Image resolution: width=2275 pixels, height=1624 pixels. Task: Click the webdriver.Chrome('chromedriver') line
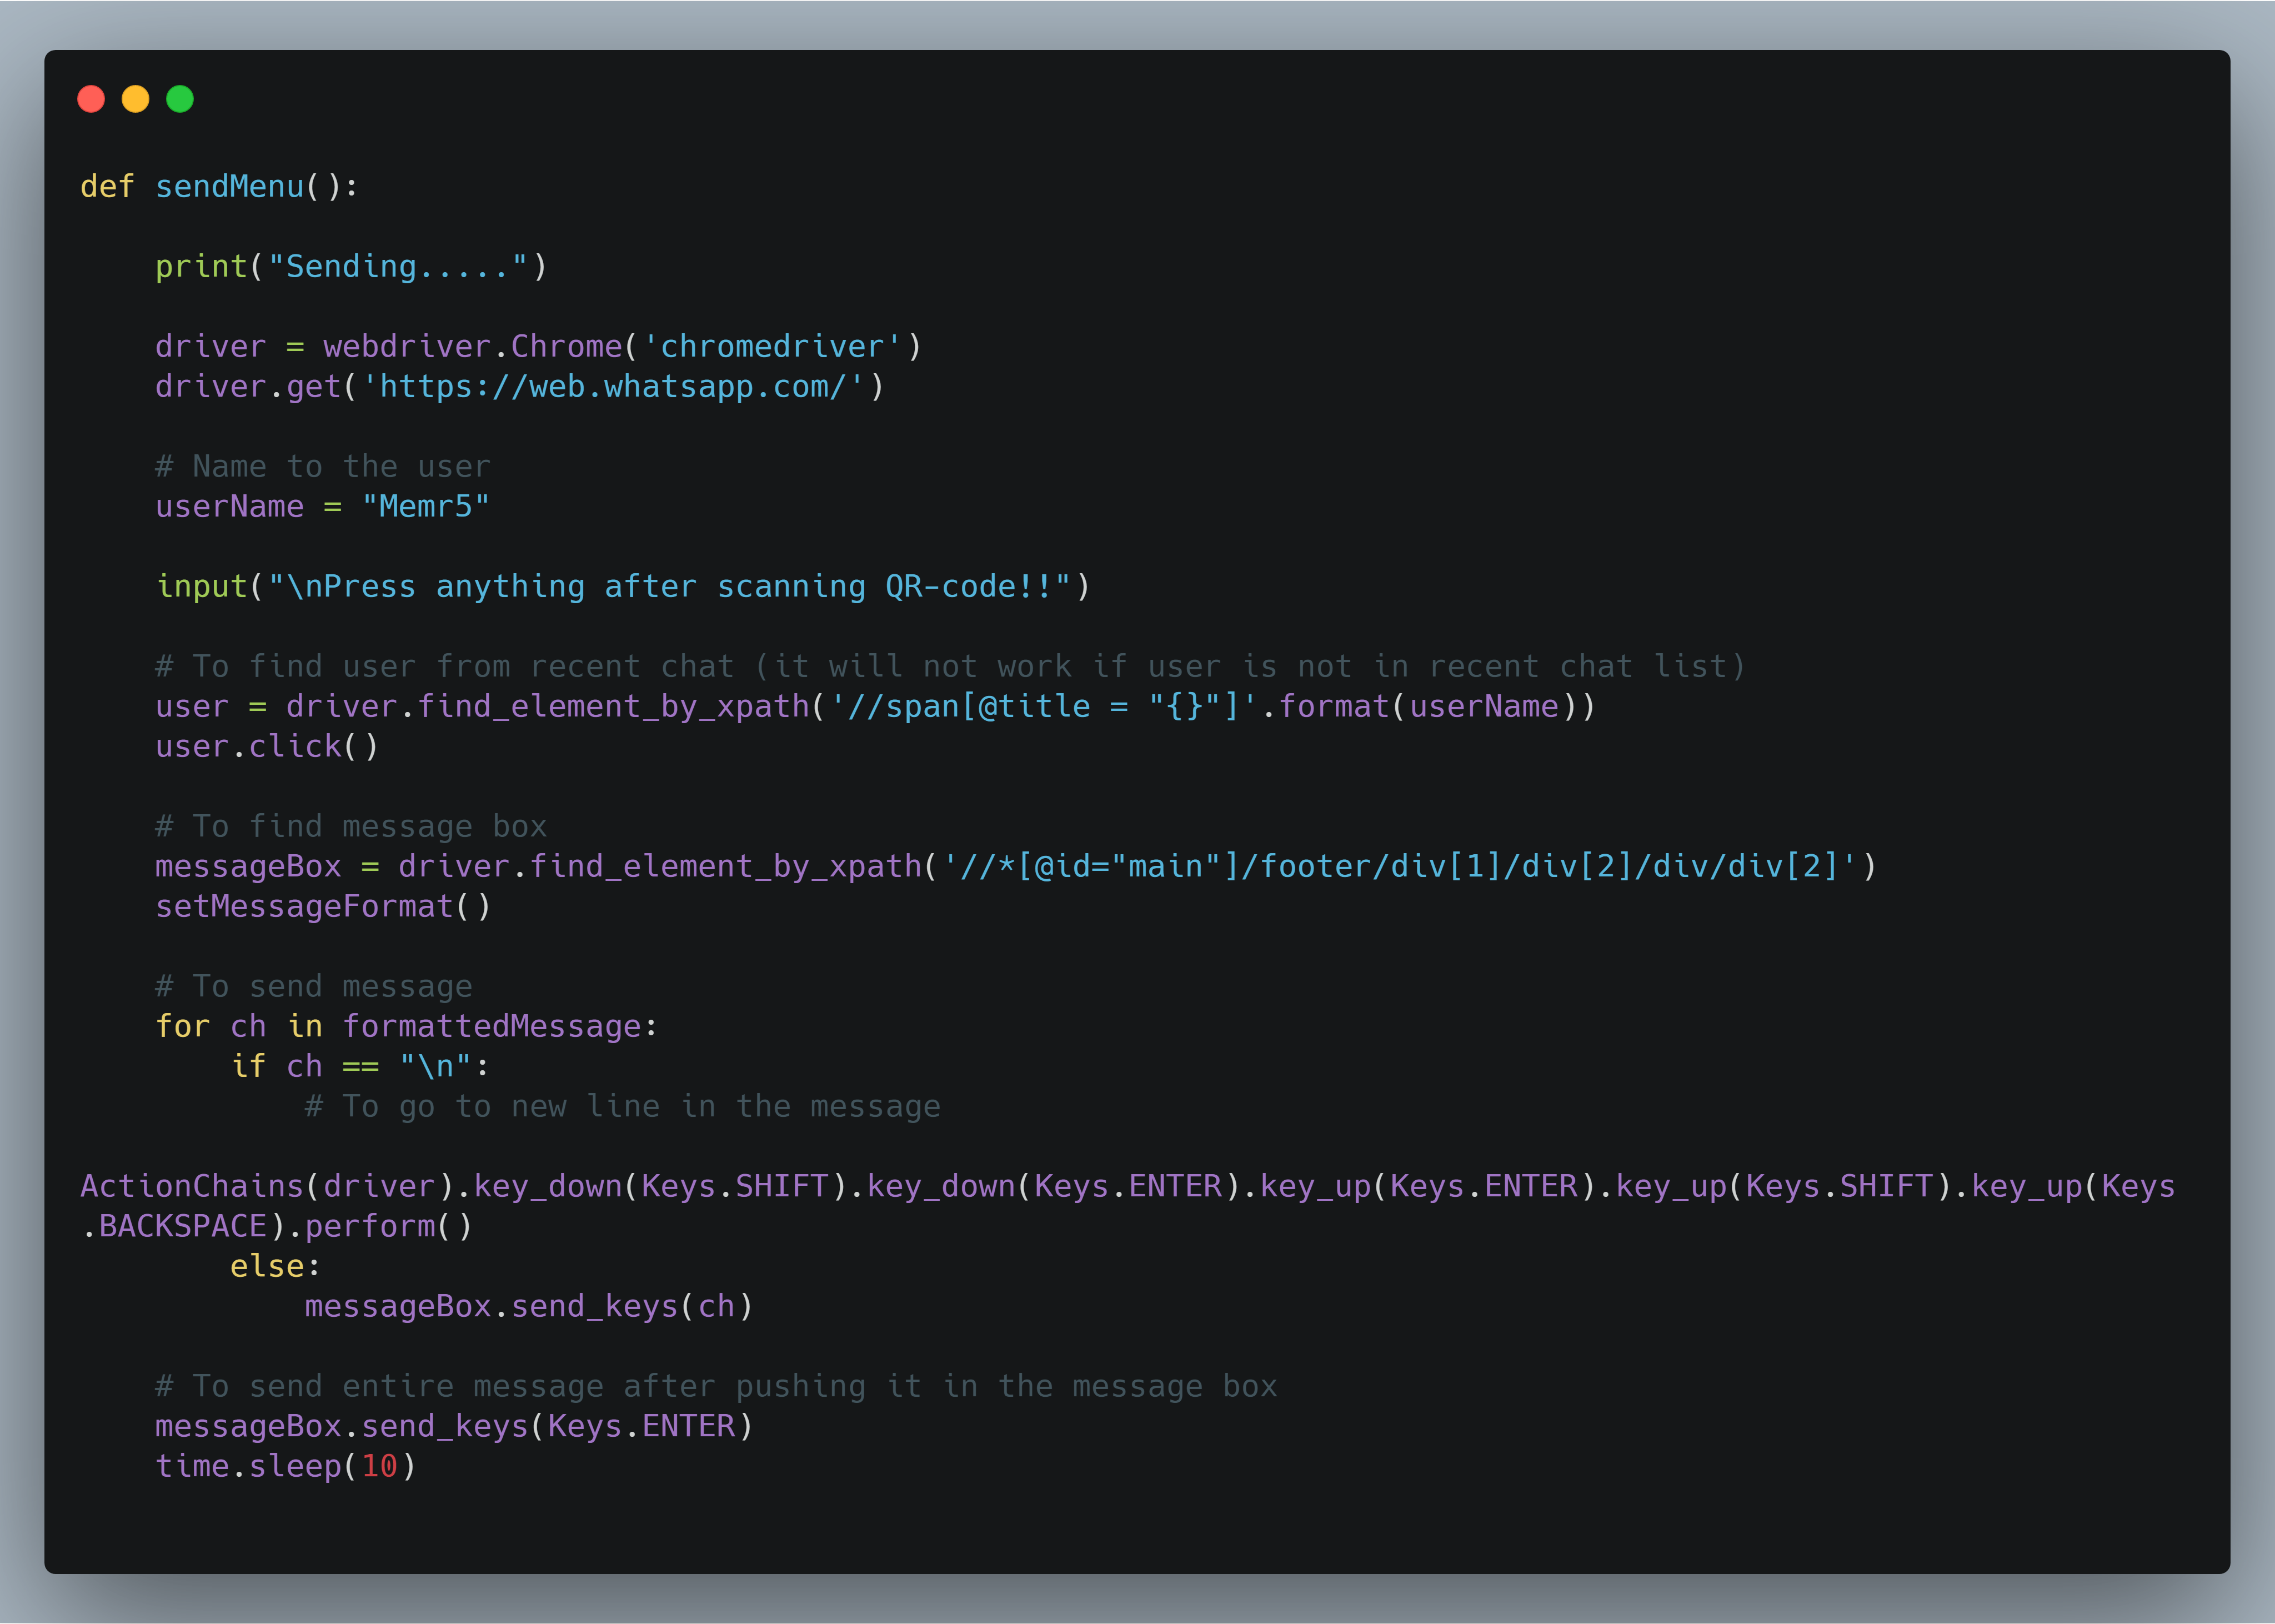click(538, 347)
